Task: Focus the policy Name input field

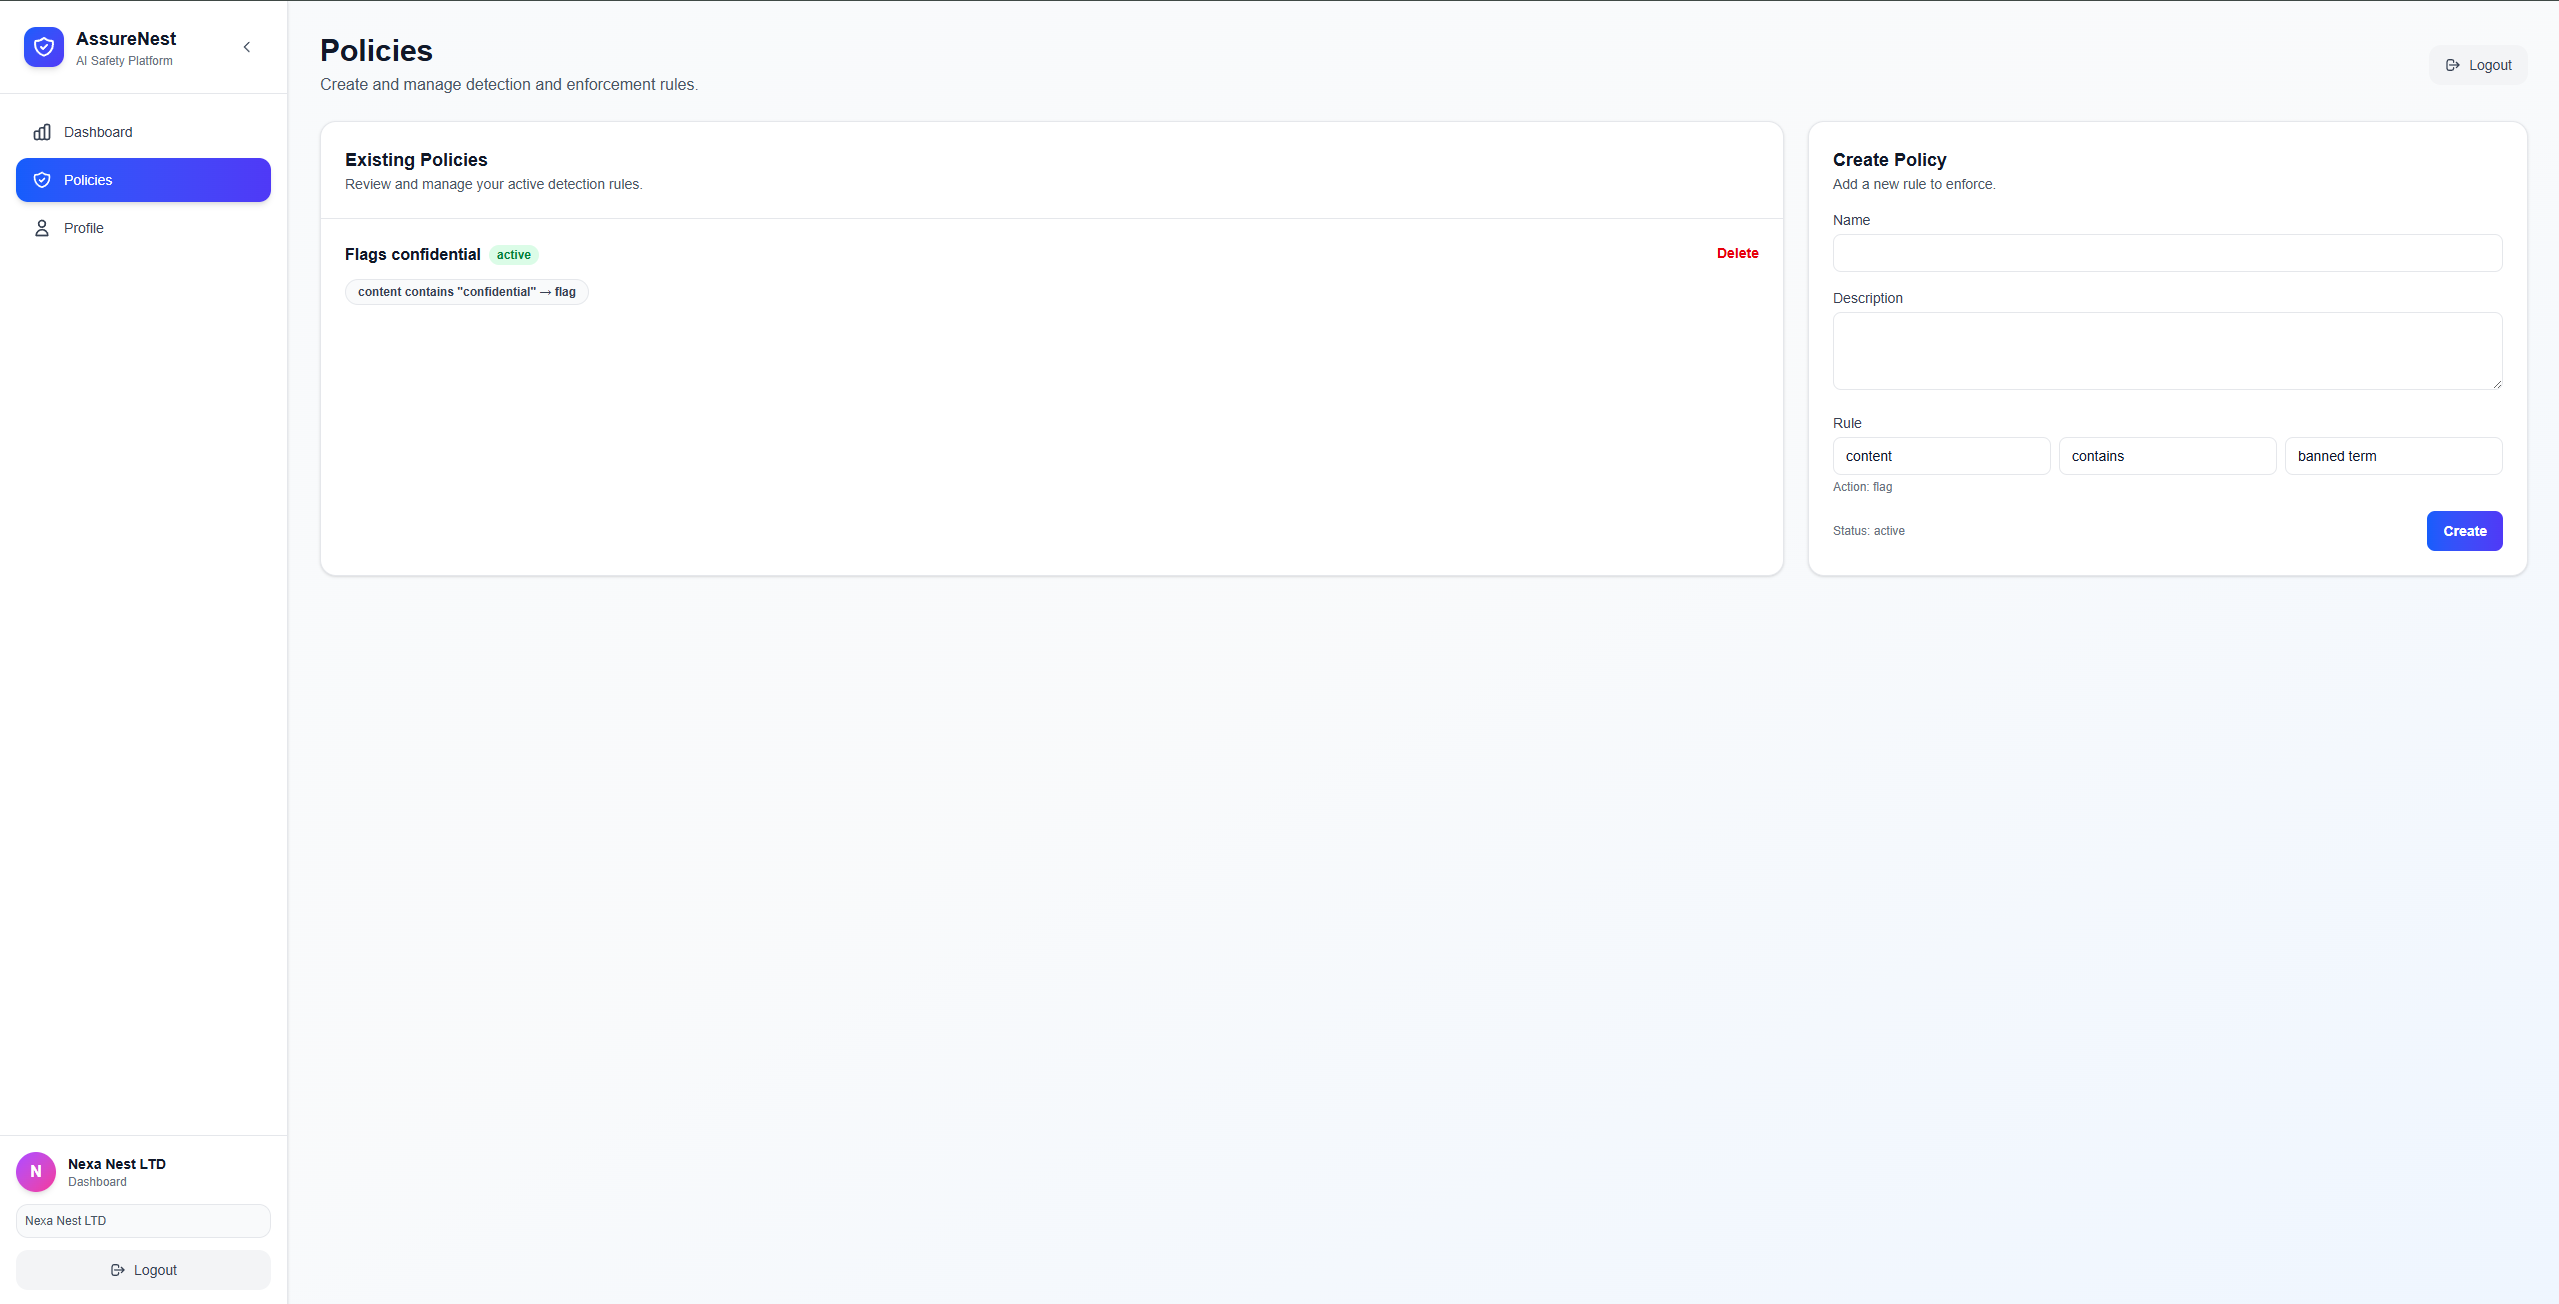Action: (x=2167, y=253)
